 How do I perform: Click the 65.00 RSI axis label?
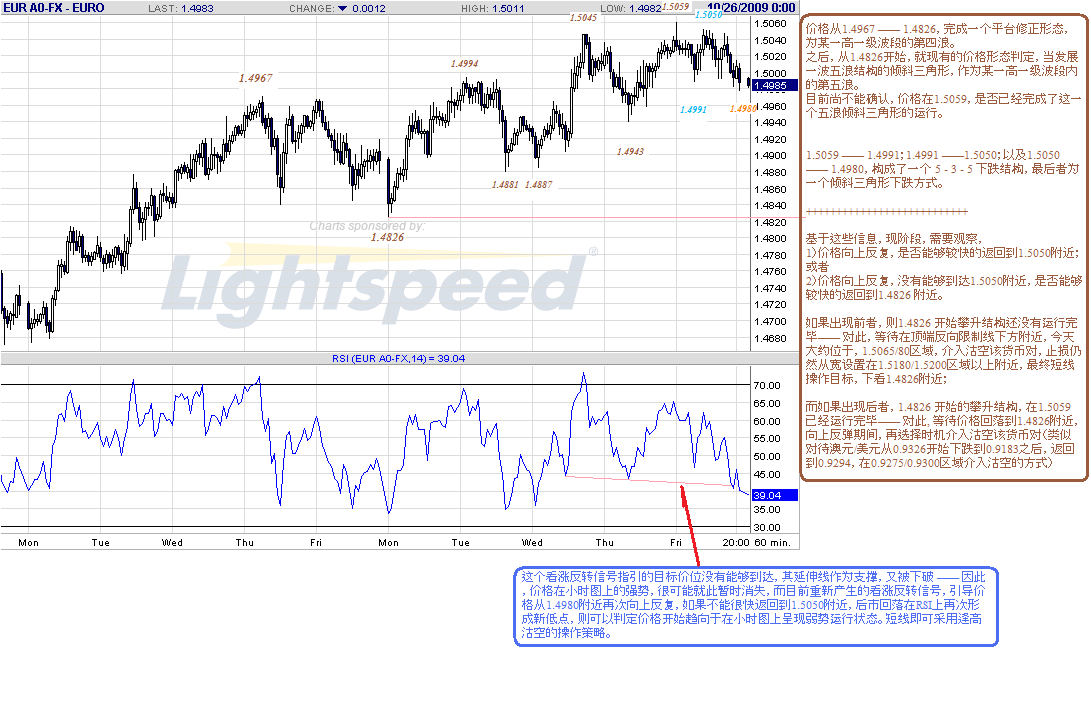click(767, 404)
